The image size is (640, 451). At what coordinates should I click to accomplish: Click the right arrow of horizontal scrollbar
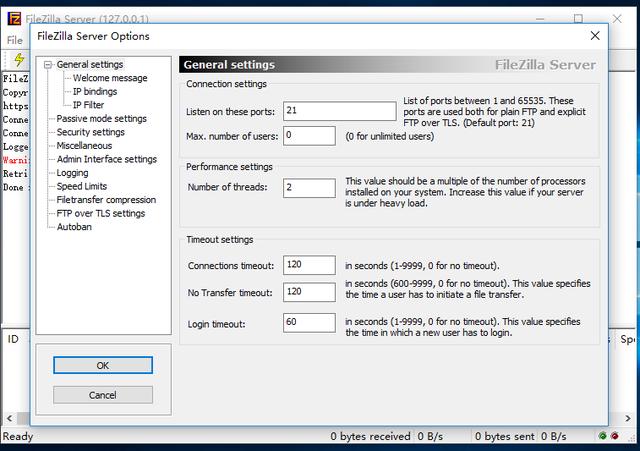[x=628, y=418]
